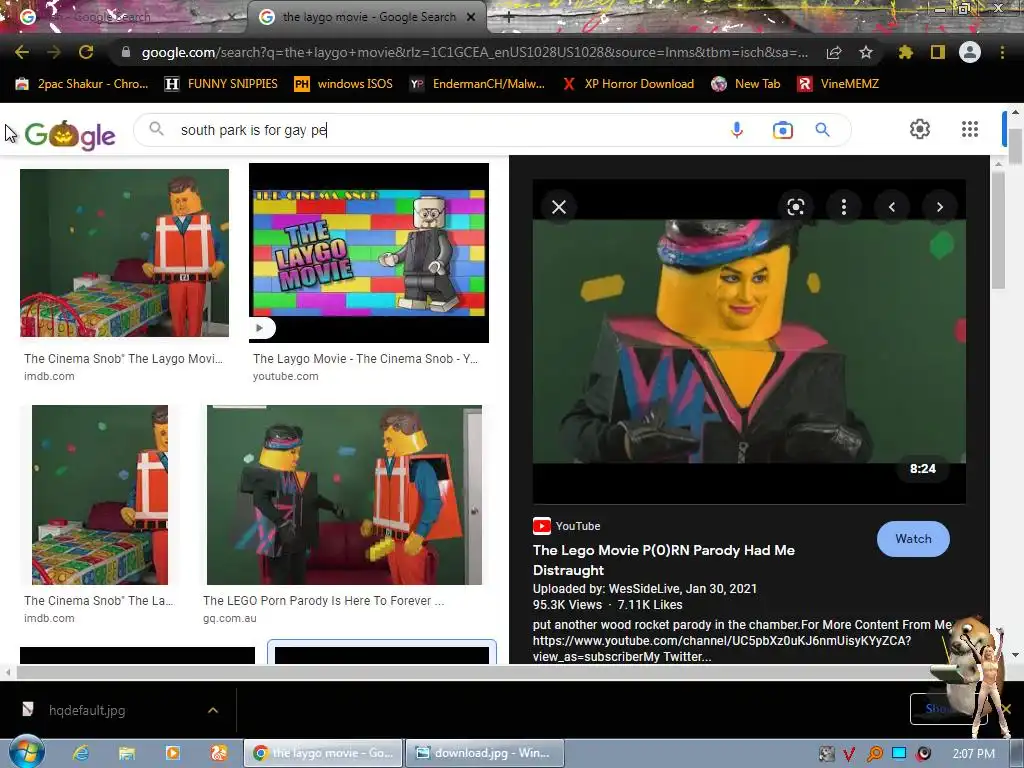Play the Laygo Movie video chip
Screen dimensions: 1024x768
pos(262,328)
